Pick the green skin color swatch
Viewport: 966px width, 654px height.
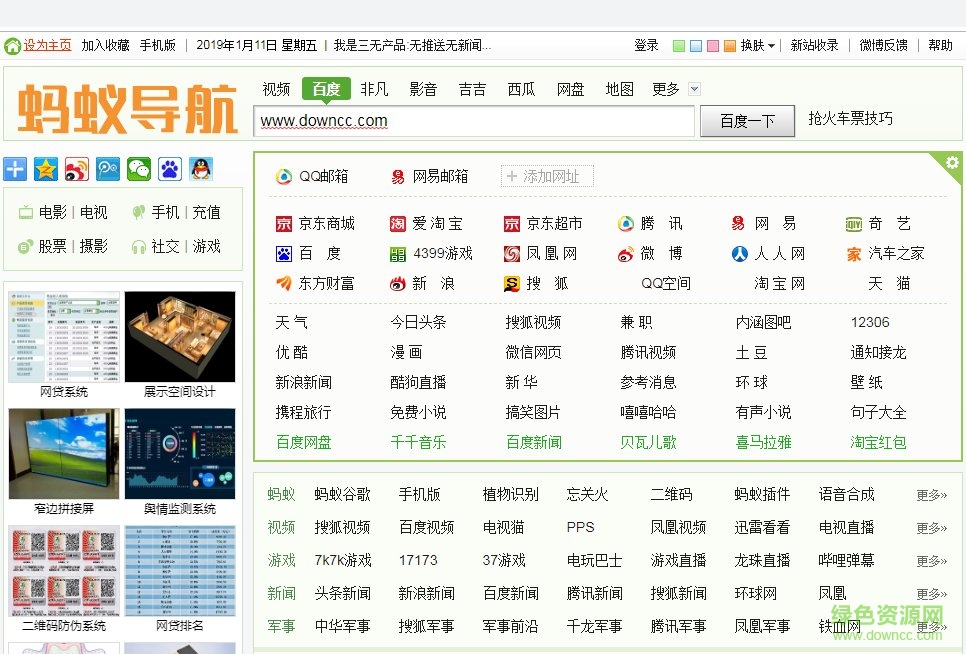(x=678, y=45)
